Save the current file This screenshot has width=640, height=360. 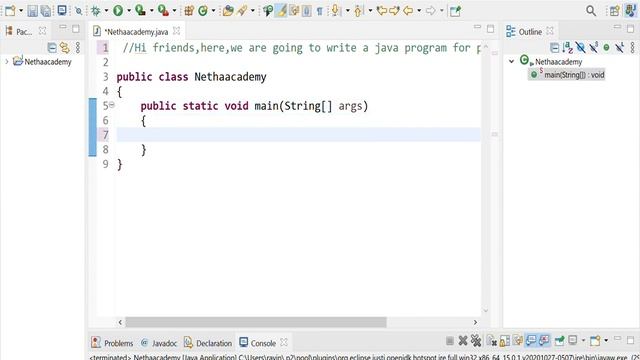point(32,11)
